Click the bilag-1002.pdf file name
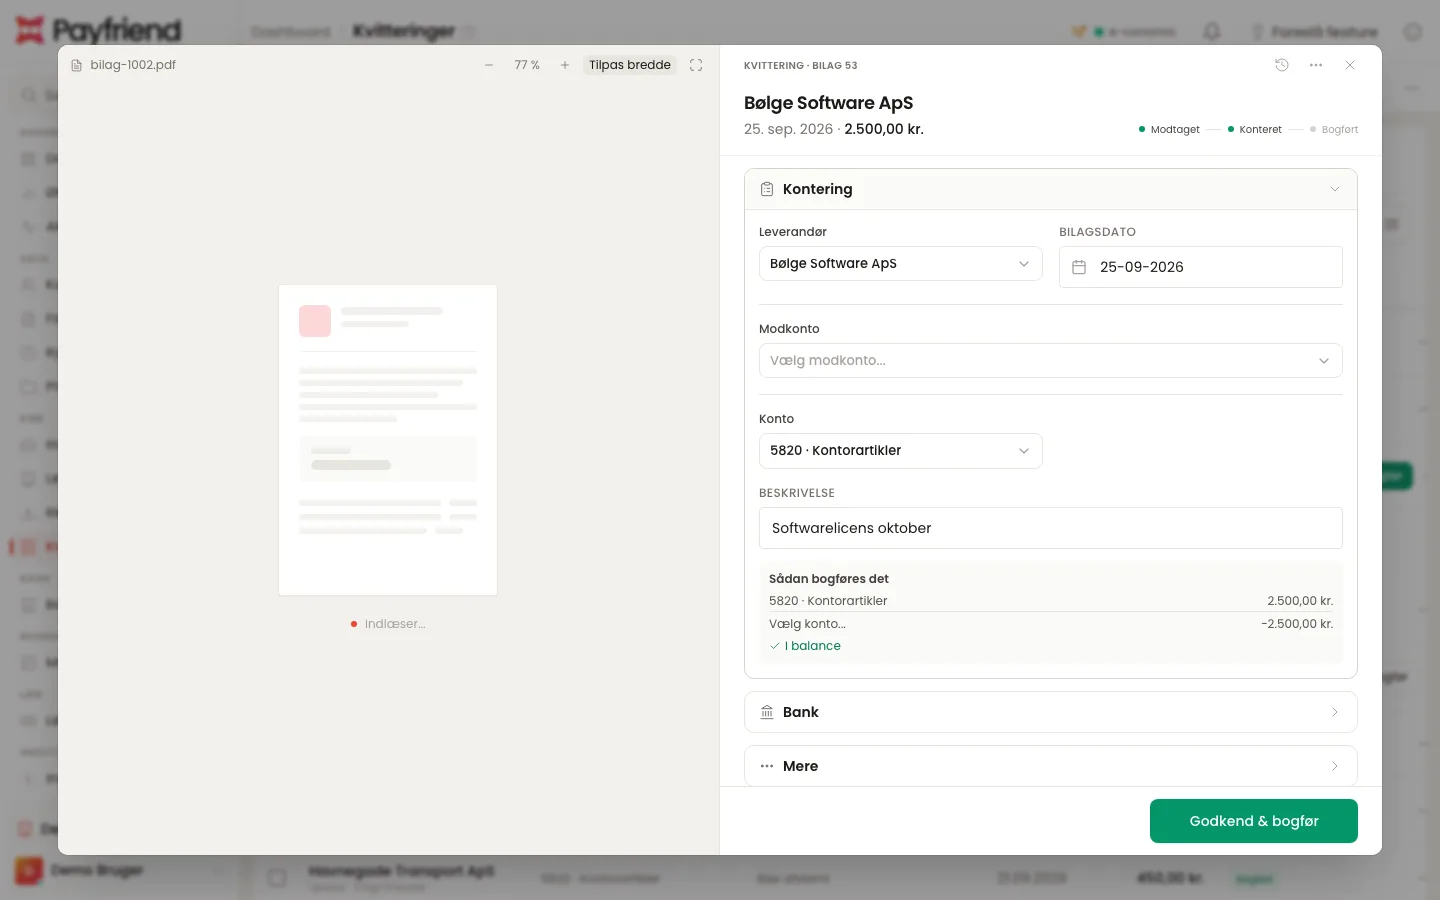1440x900 pixels. point(133,65)
